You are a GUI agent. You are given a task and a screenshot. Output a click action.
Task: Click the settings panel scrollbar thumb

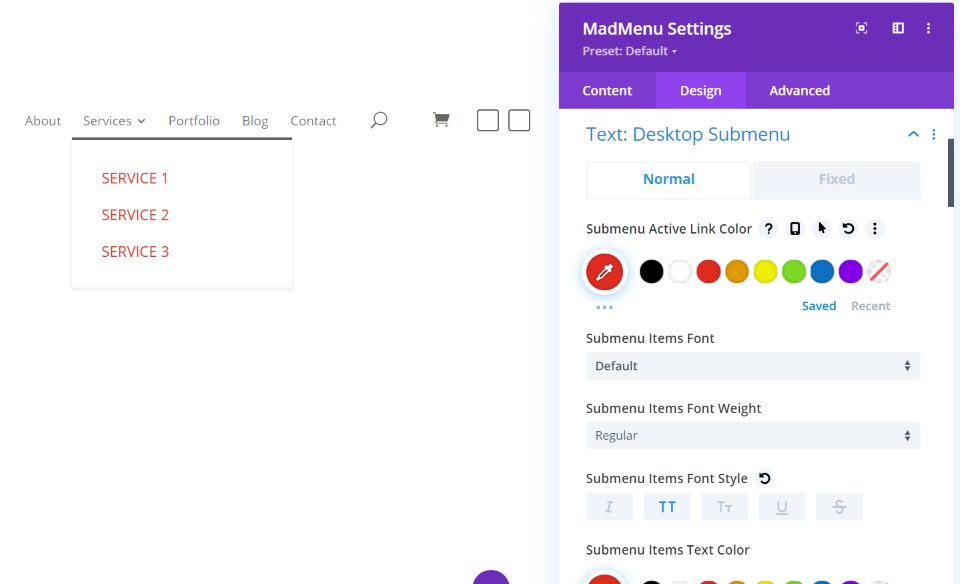coord(951,173)
